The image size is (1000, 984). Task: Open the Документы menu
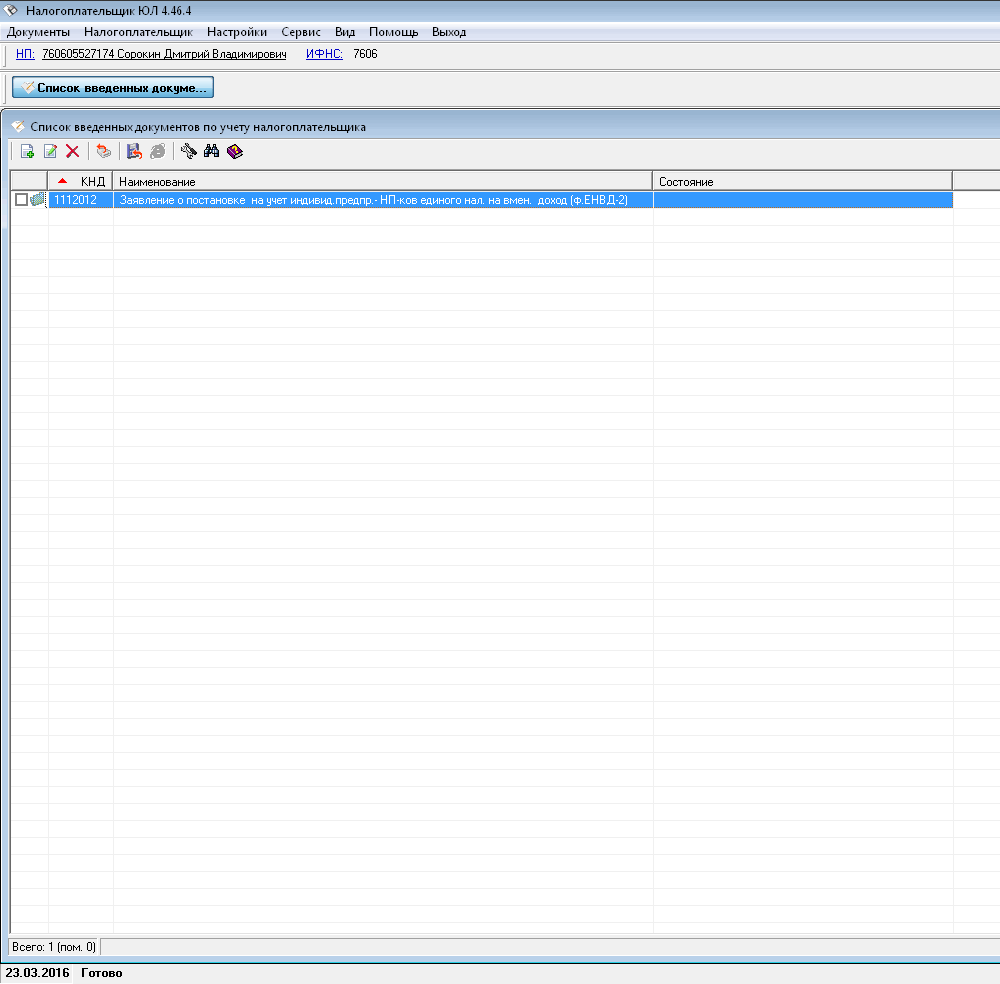pyautogui.click(x=38, y=32)
